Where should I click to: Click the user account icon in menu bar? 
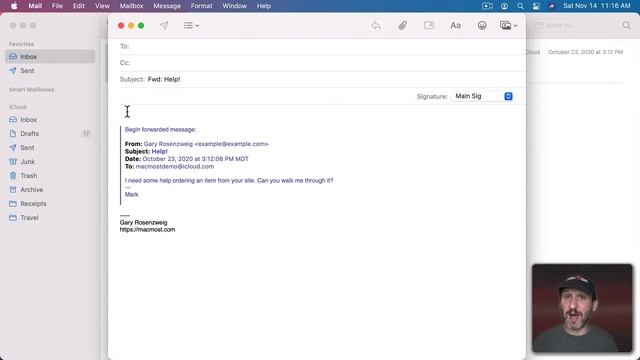[504, 6]
